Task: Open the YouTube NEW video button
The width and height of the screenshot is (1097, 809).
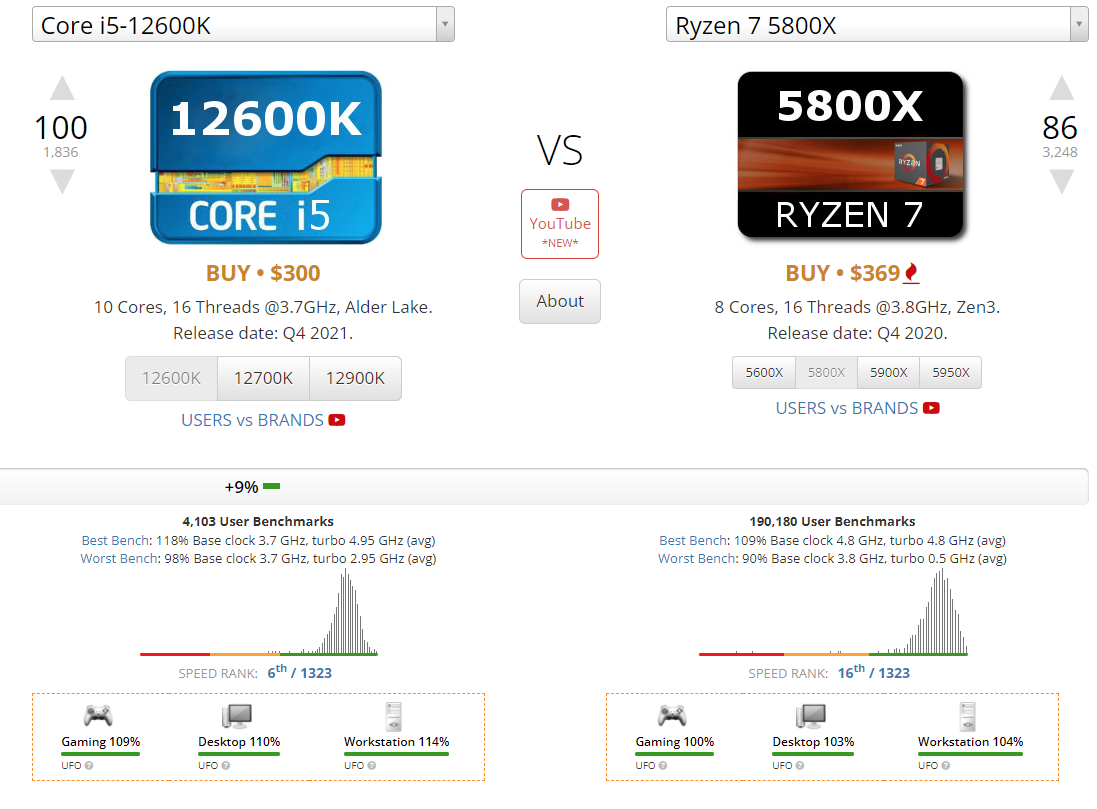Action: 560,224
